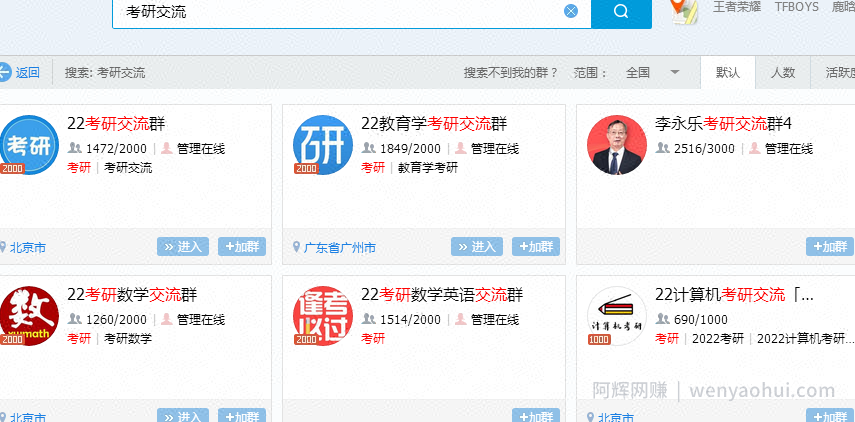855x422 pixels.
Task: Click member count 1514/2000
Action: click(410, 319)
